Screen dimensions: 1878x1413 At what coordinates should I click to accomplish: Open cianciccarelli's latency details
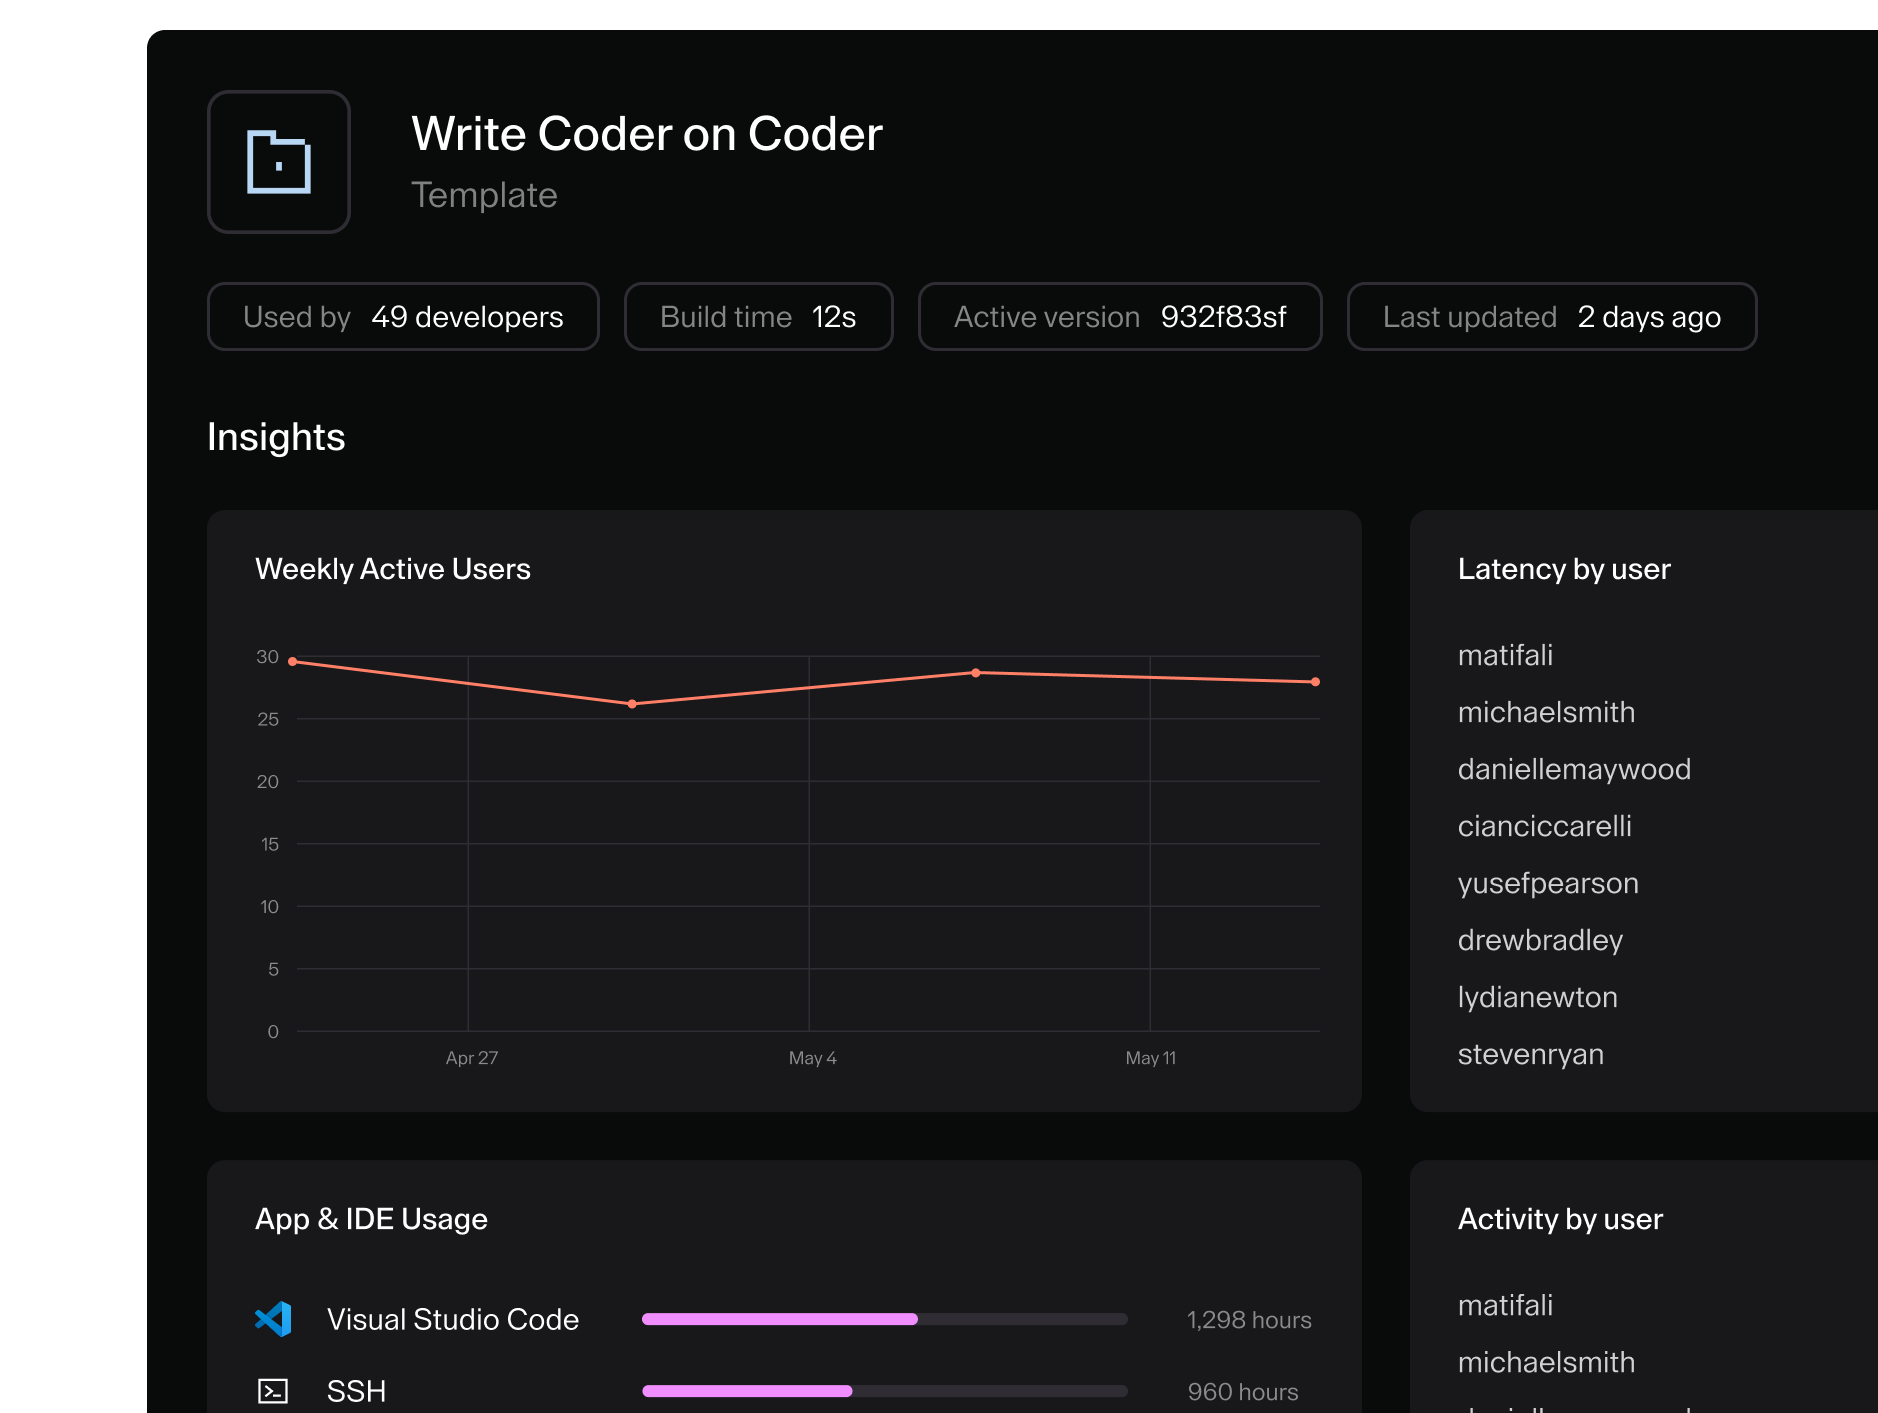tap(1545, 826)
